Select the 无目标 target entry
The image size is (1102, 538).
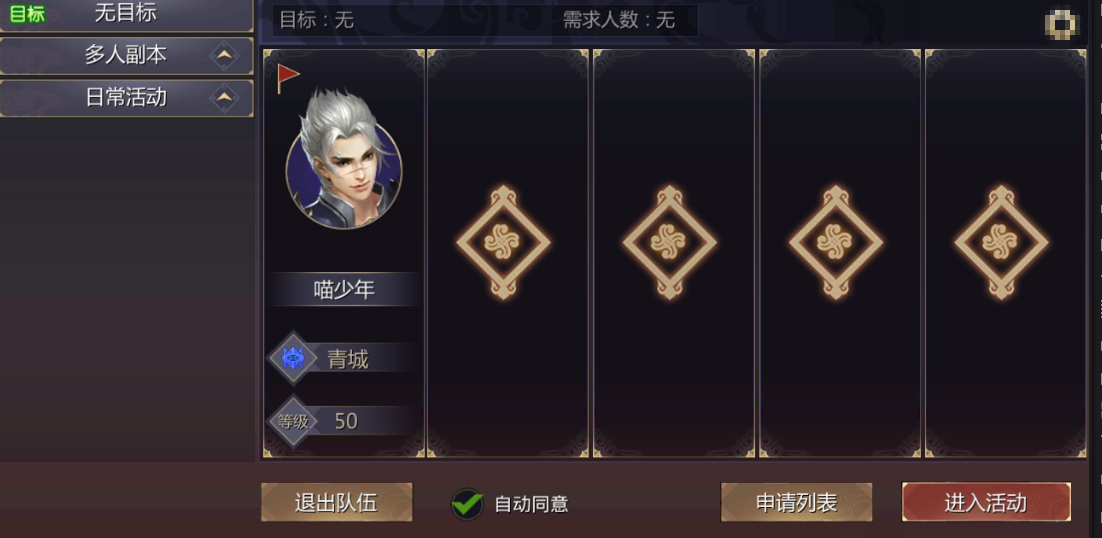(127, 14)
